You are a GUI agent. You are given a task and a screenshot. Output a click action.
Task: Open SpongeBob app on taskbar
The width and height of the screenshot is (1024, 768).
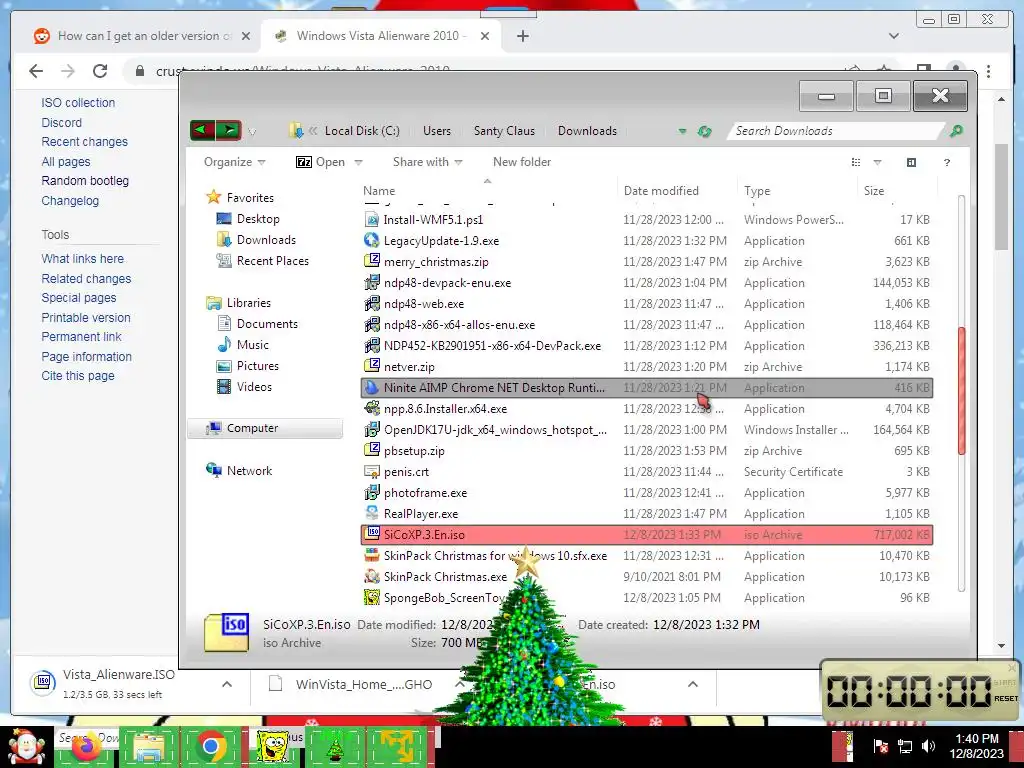(x=272, y=747)
